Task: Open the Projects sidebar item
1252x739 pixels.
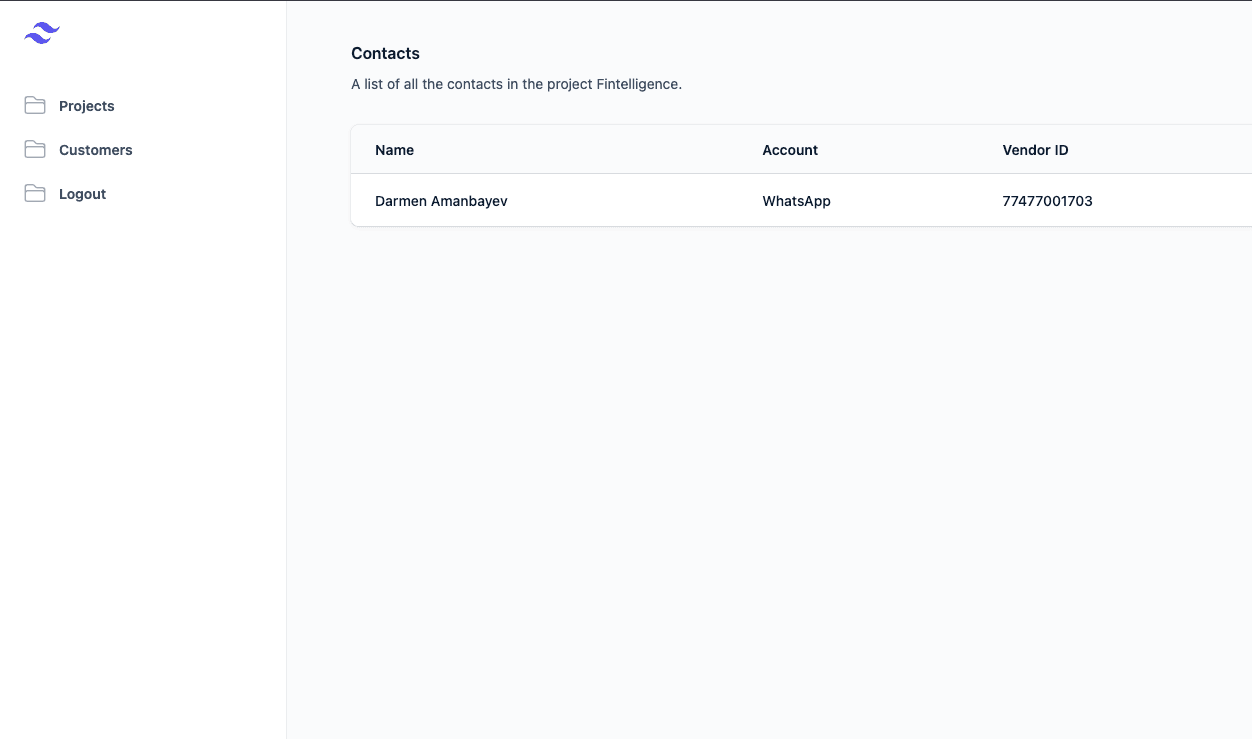Action: tap(87, 106)
